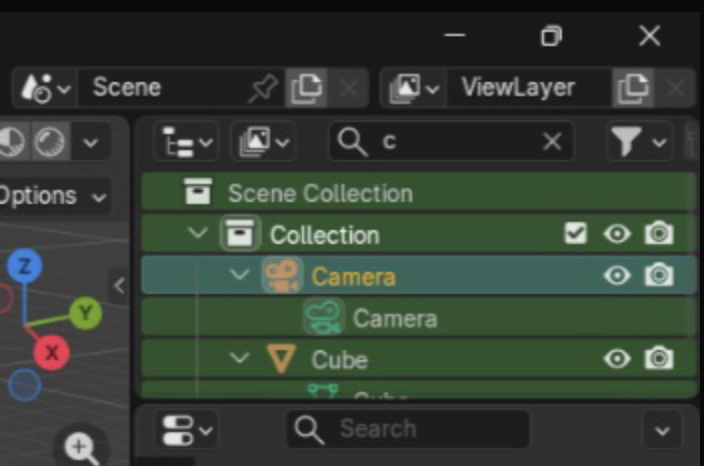
Task: Click the negative Z axis gizmo circle
Action: pyautogui.click(x=25, y=385)
